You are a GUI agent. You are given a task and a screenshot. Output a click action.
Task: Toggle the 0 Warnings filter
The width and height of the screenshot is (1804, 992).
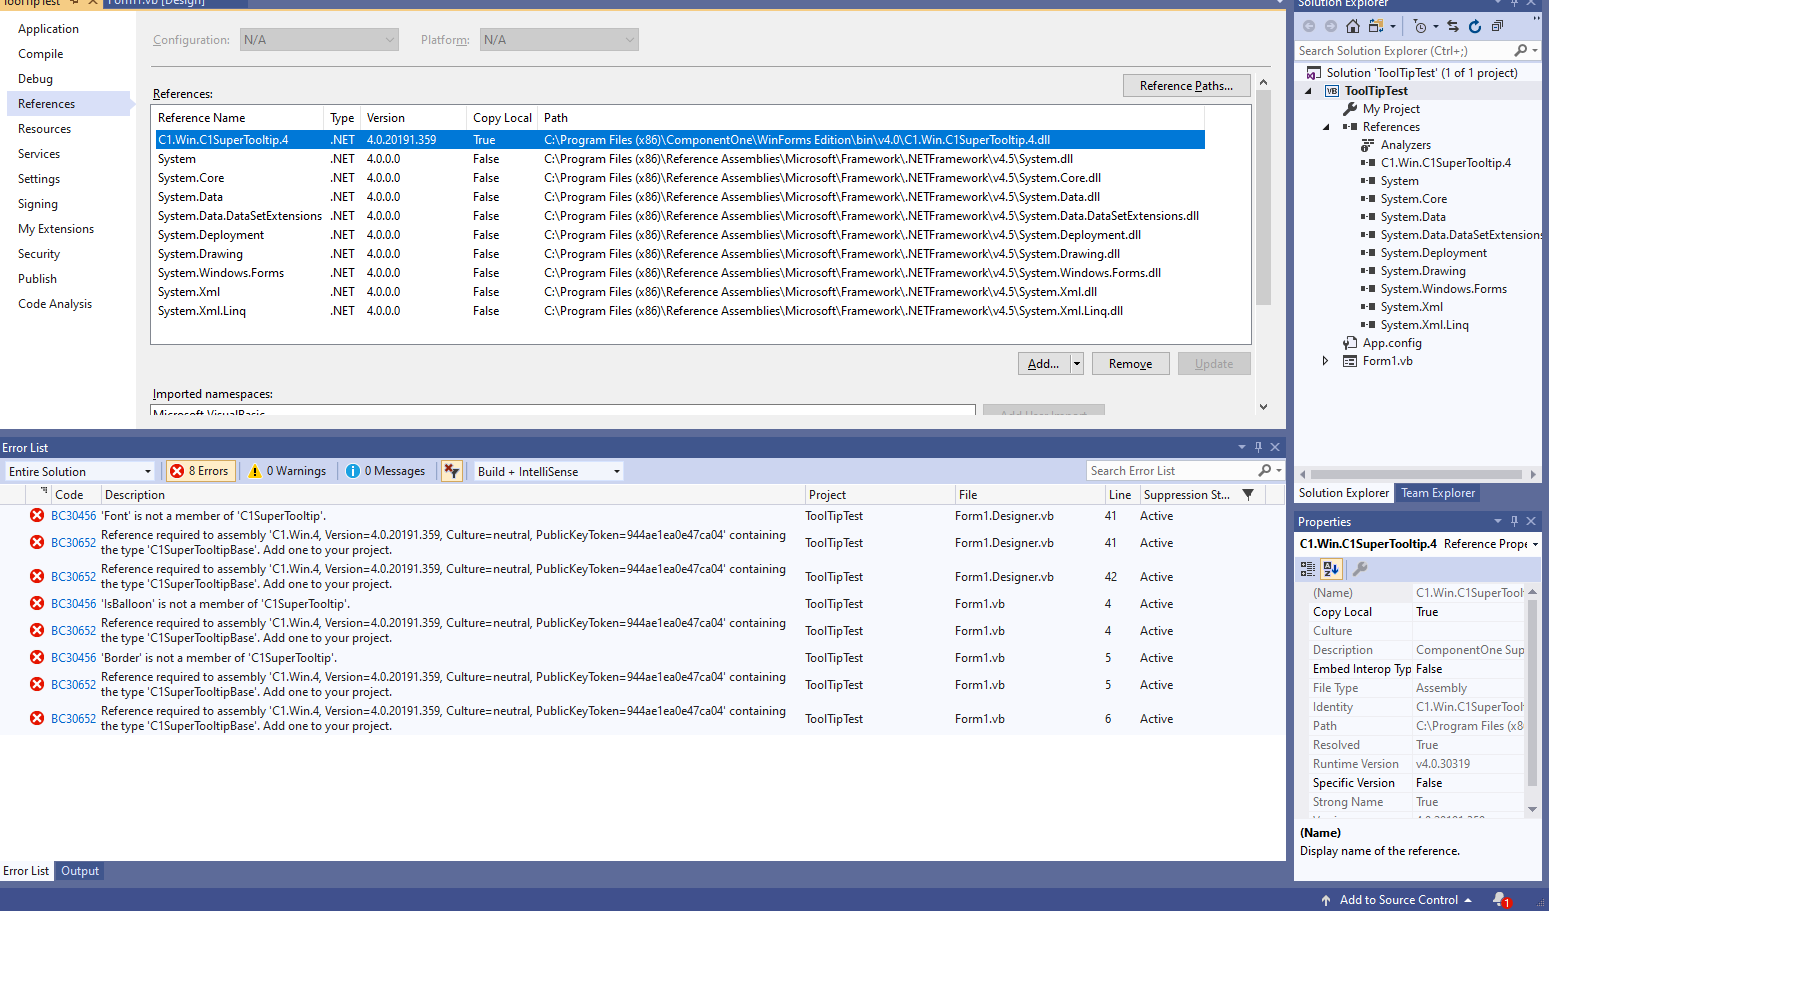pyautogui.click(x=288, y=471)
